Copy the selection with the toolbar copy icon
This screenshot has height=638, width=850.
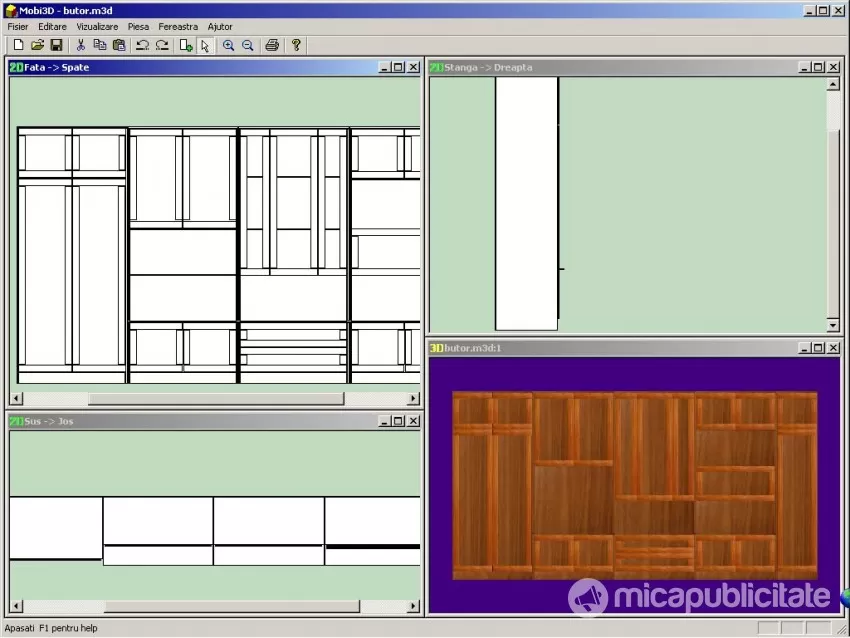100,45
